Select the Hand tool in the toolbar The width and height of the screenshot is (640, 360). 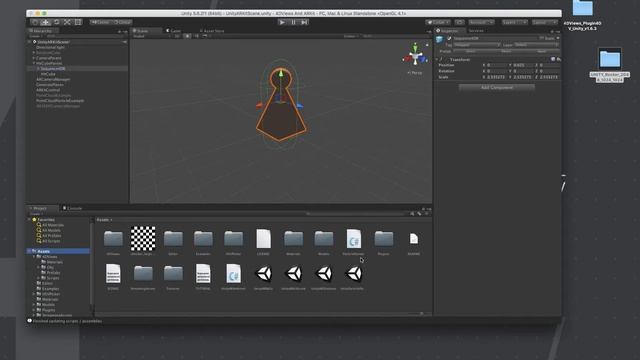[35, 22]
